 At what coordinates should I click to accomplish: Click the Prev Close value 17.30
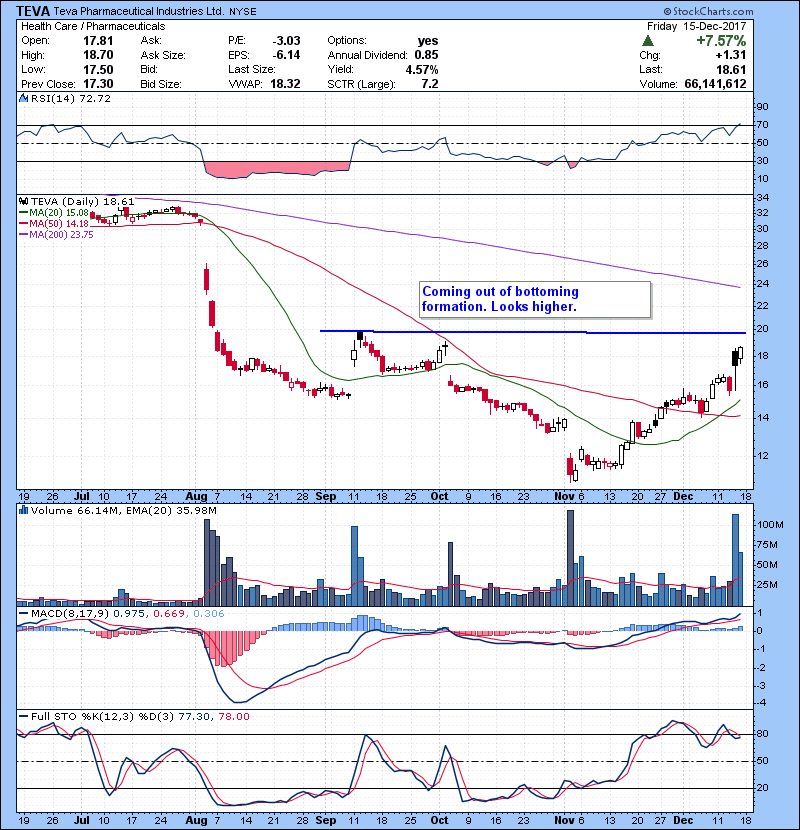tap(98, 84)
